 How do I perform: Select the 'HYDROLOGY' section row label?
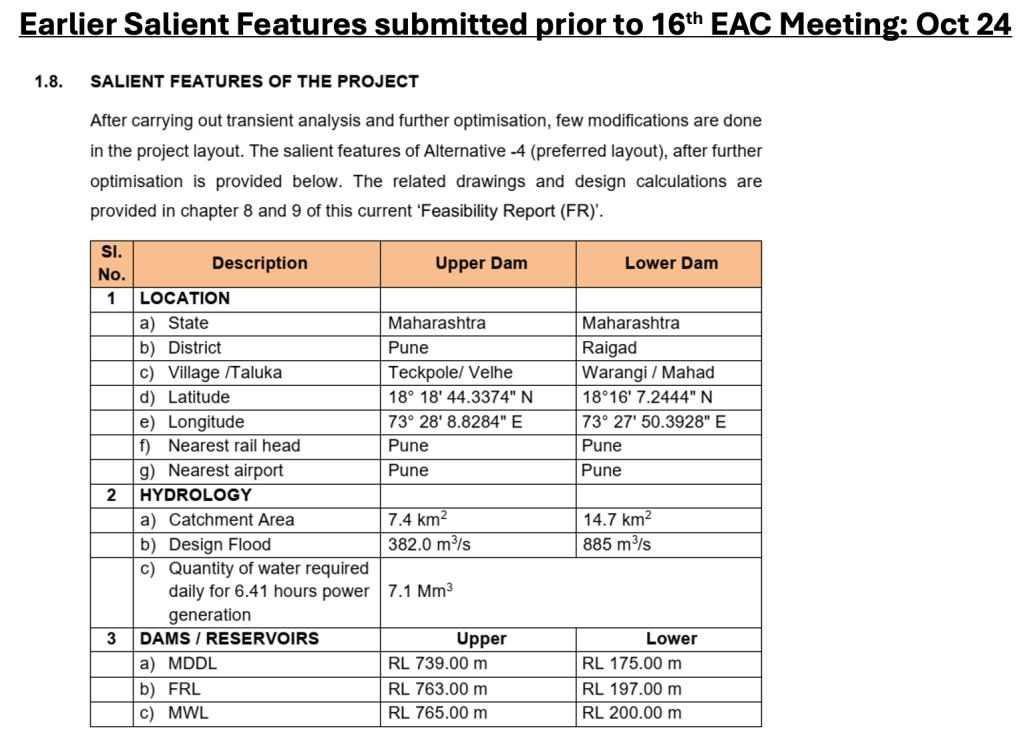point(196,495)
